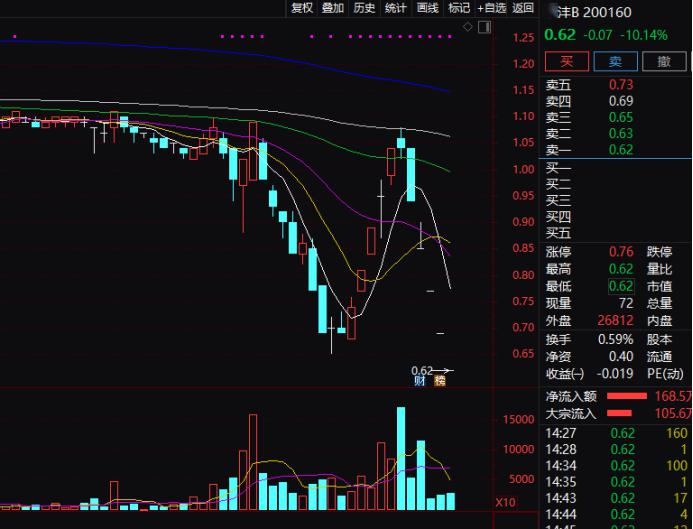
Task: Click 涨停 limit-up price 0.76
Action: (x=621, y=252)
